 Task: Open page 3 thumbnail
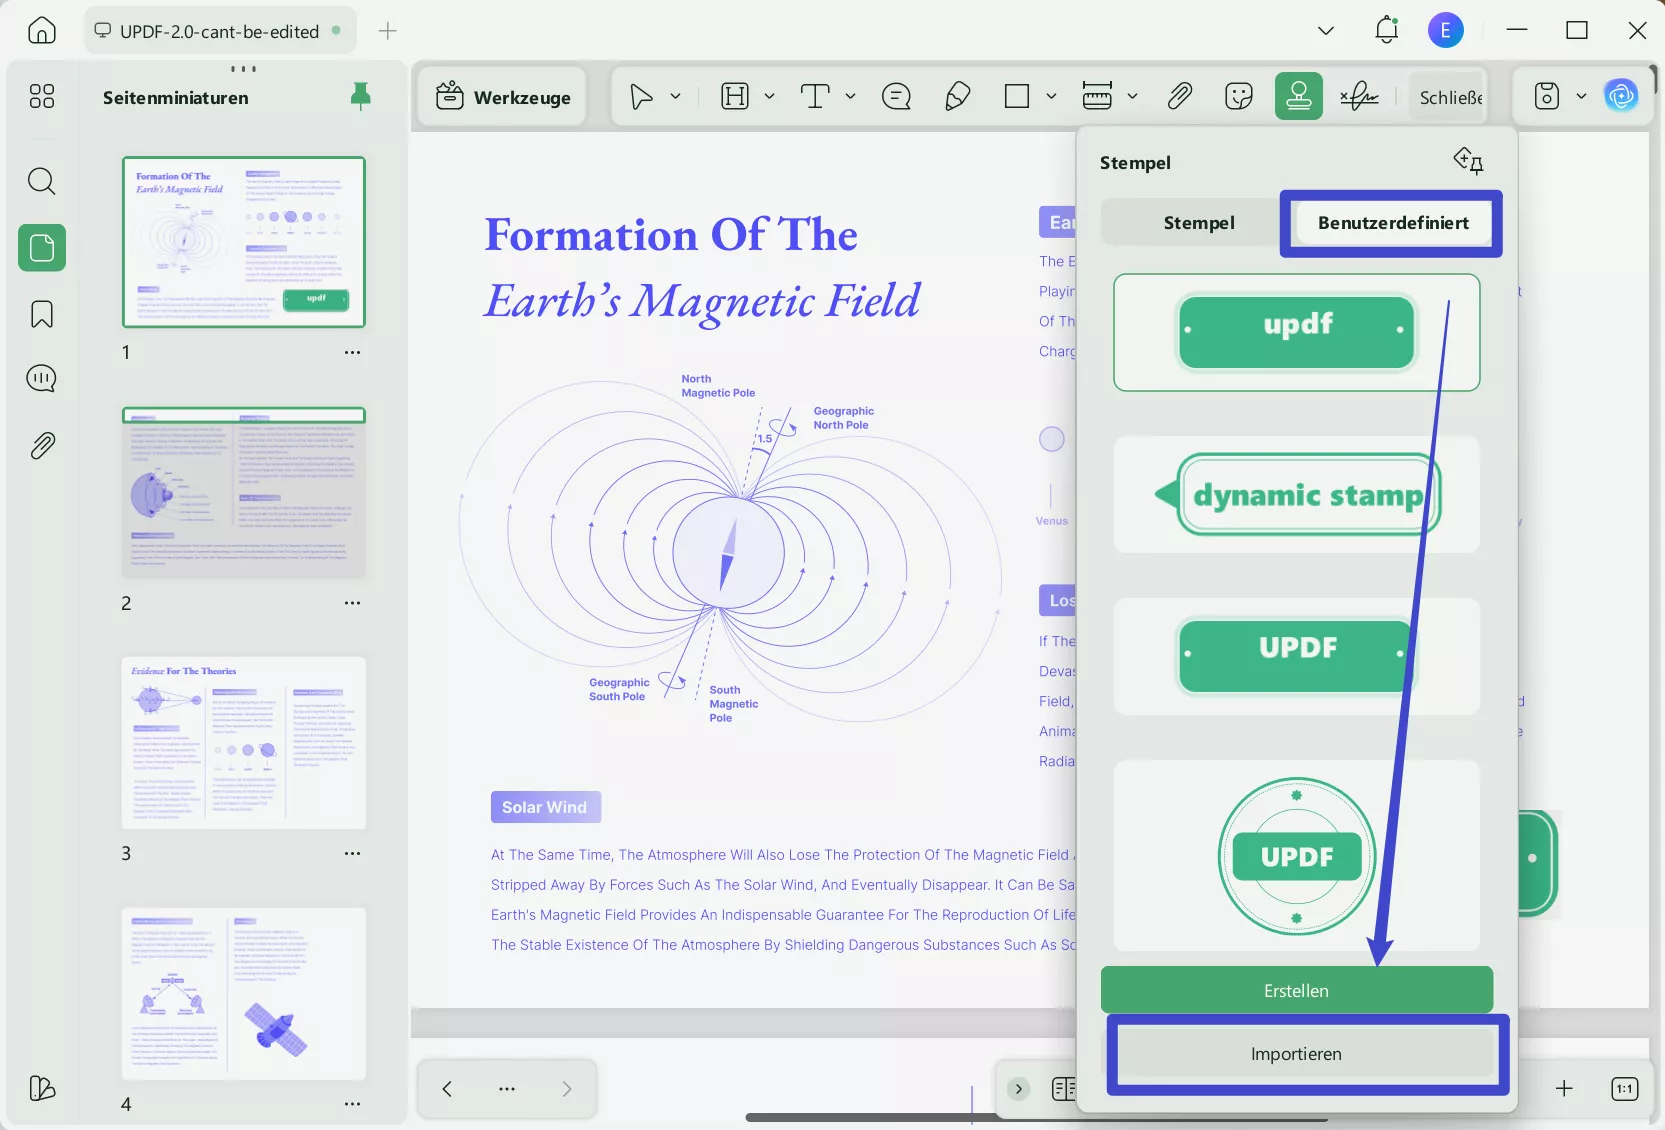pos(244,743)
